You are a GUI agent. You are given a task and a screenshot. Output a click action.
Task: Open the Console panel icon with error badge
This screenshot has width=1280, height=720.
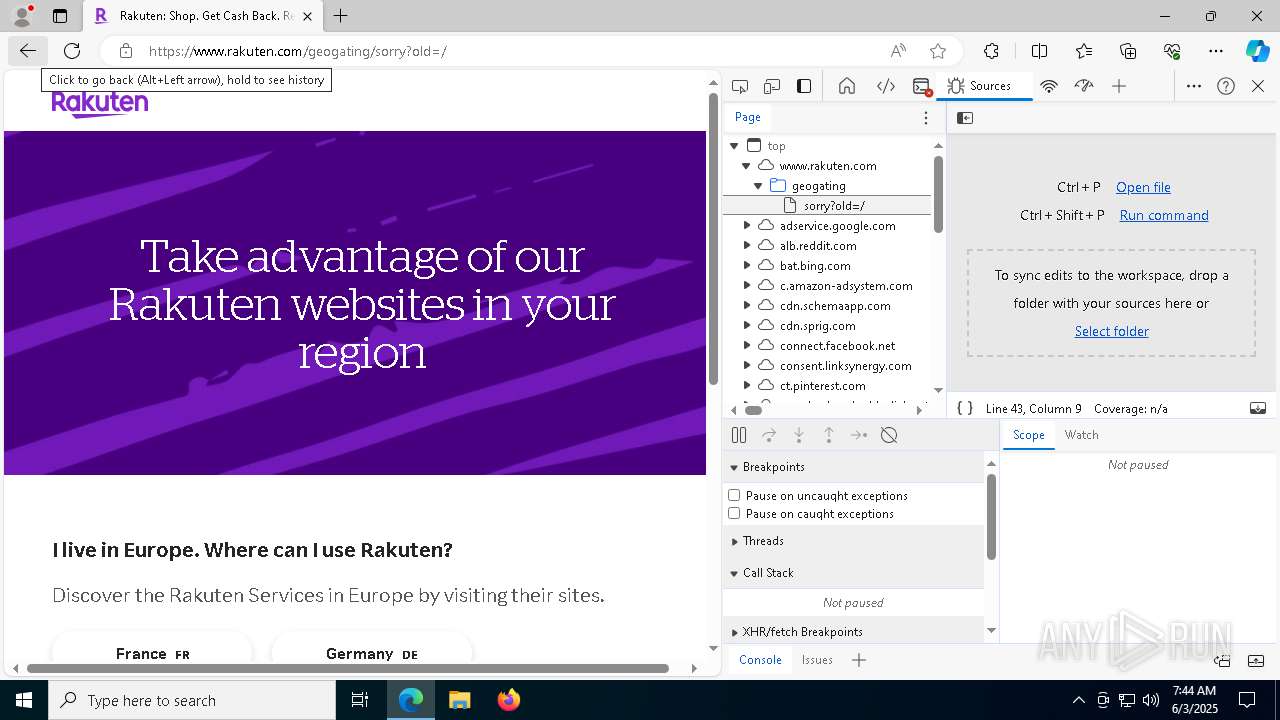(x=922, y=86)
